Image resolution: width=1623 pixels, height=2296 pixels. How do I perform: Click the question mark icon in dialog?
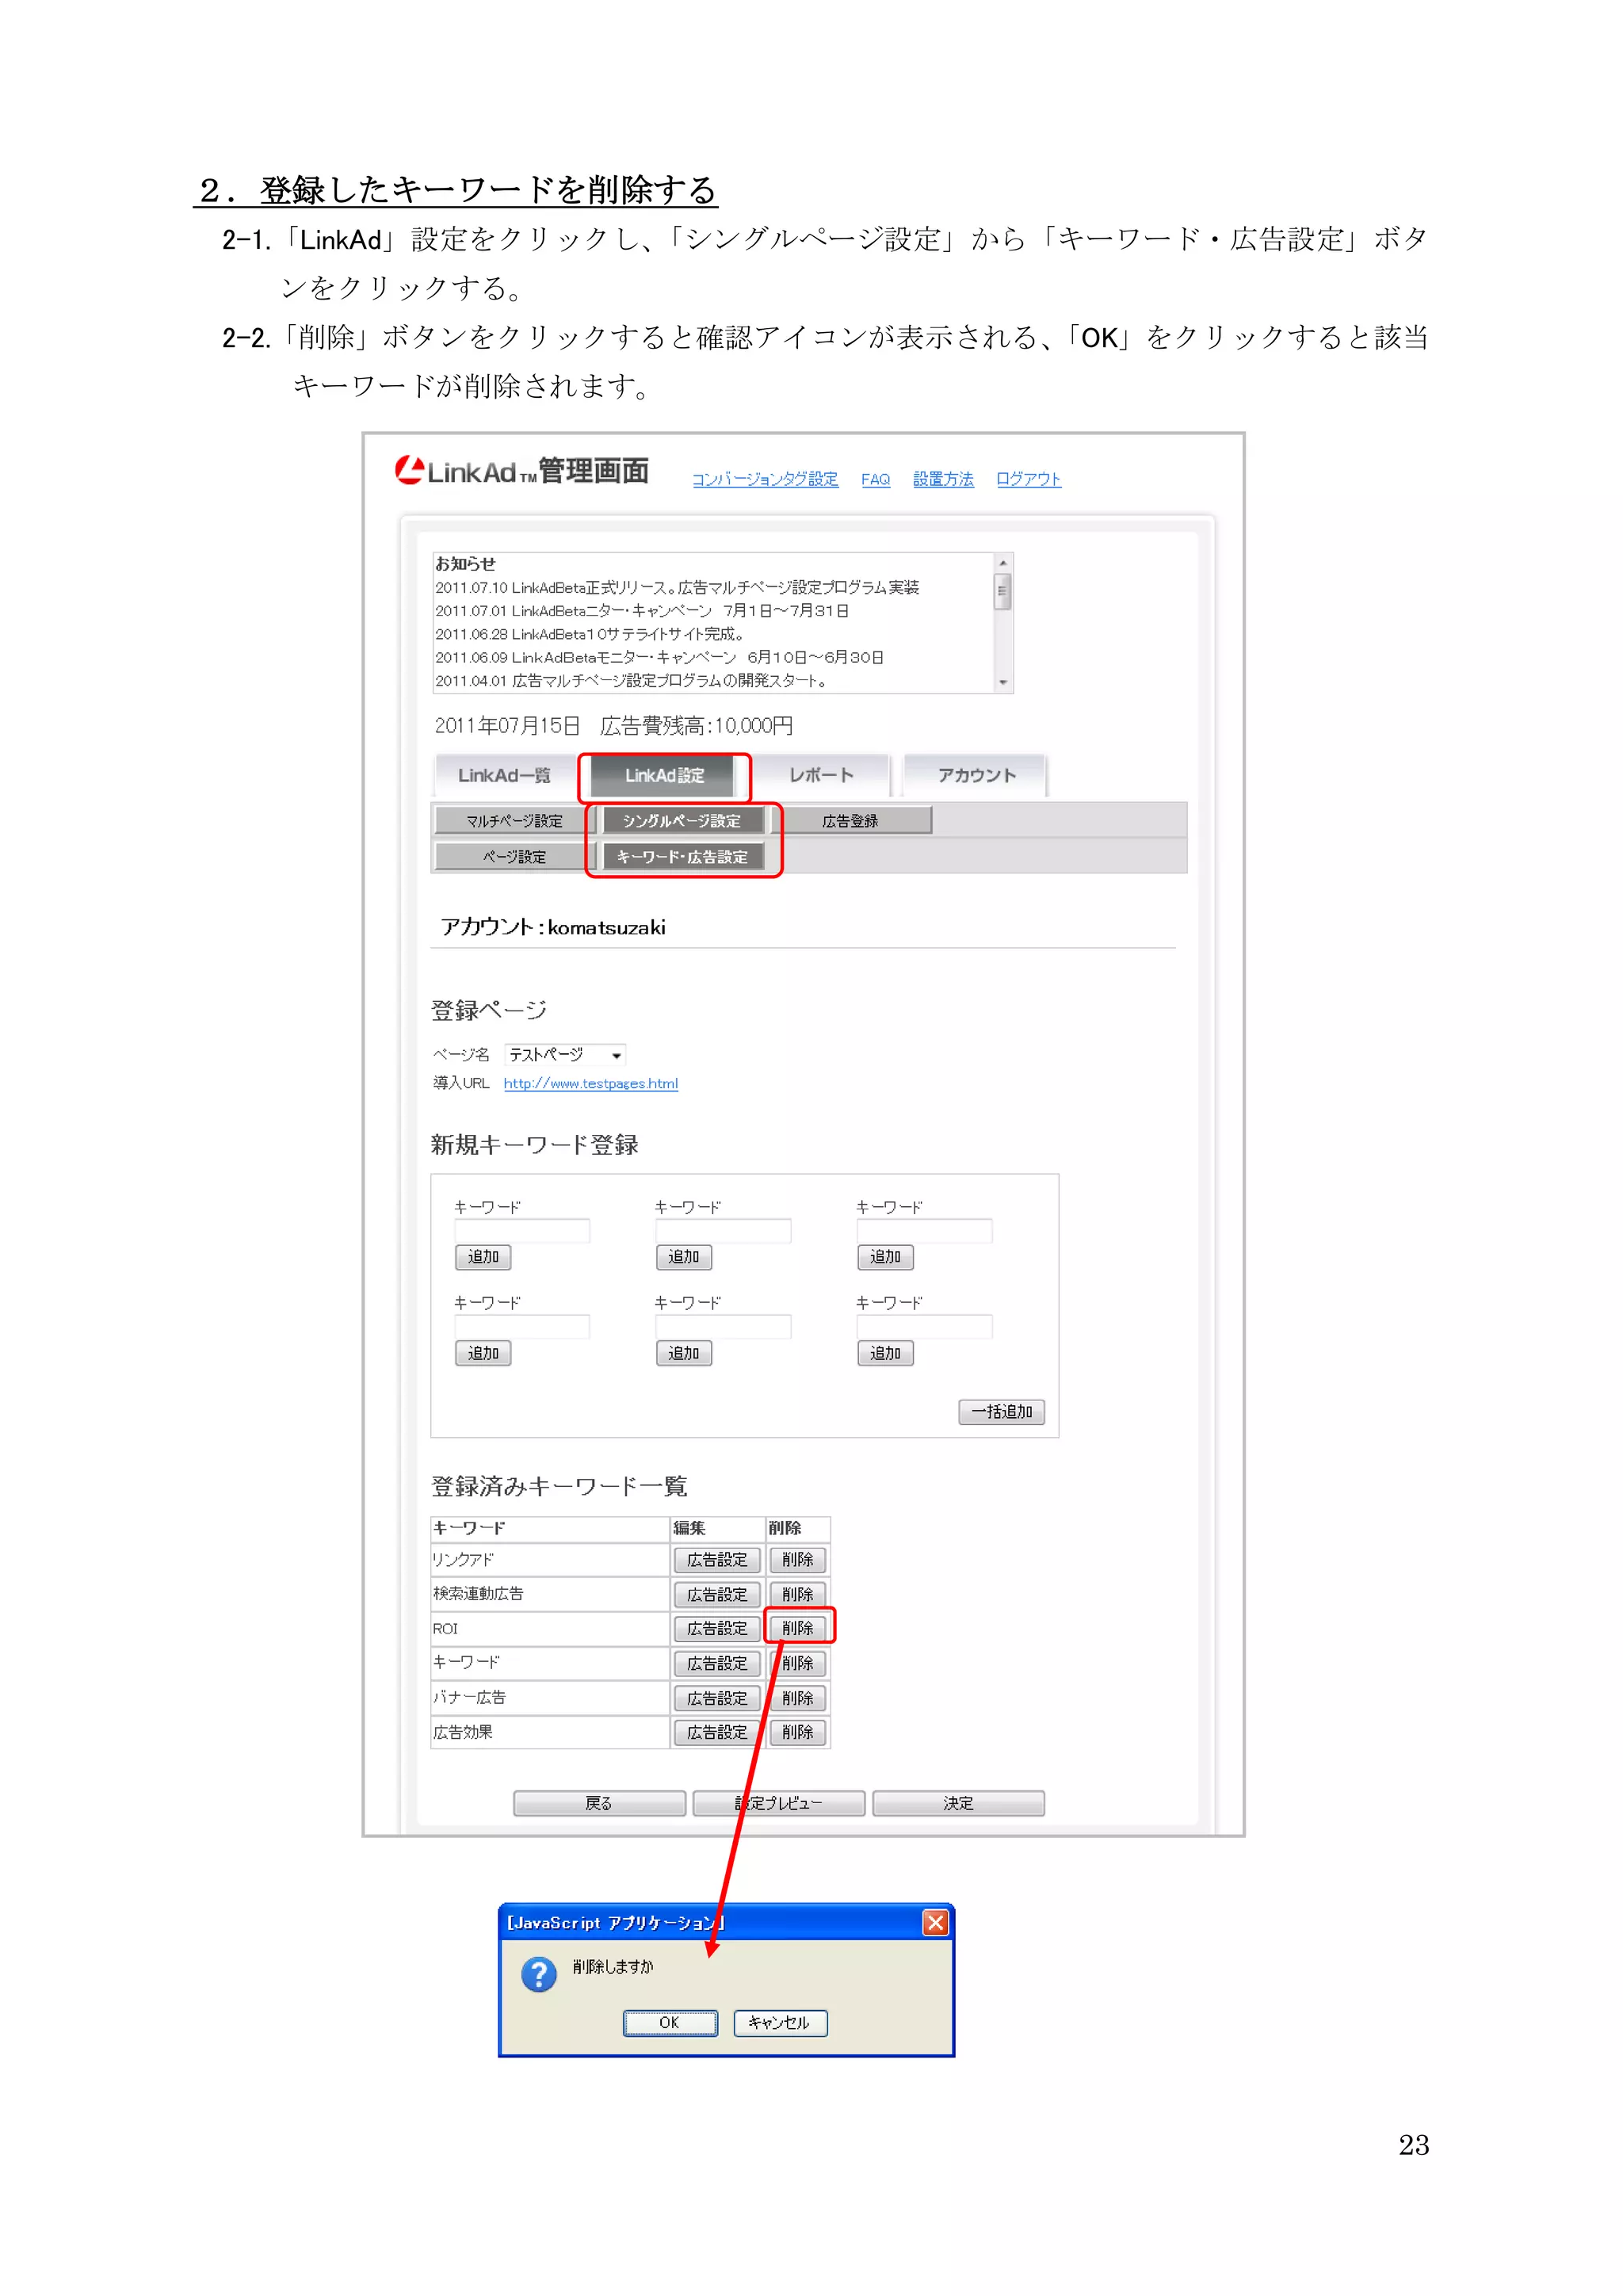tap(538, 1974)
